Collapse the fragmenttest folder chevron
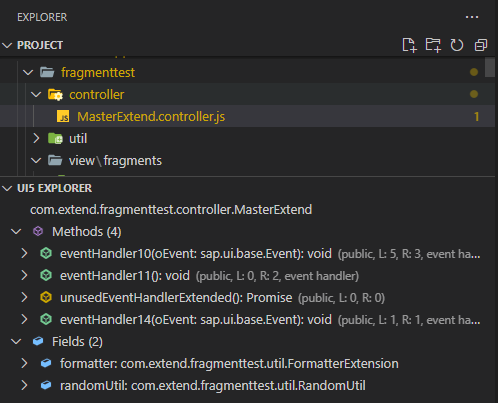The width and height of the screenshot is (498, 403). 28,72
